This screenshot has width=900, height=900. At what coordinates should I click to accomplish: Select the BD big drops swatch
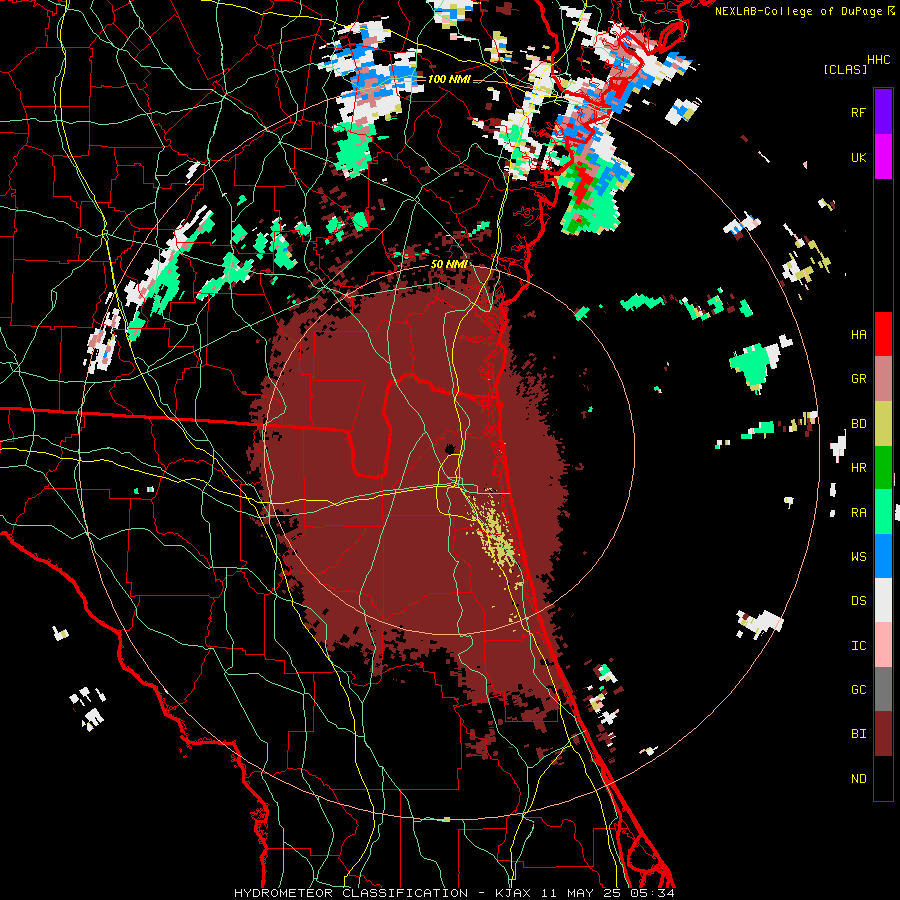point(883,424)
